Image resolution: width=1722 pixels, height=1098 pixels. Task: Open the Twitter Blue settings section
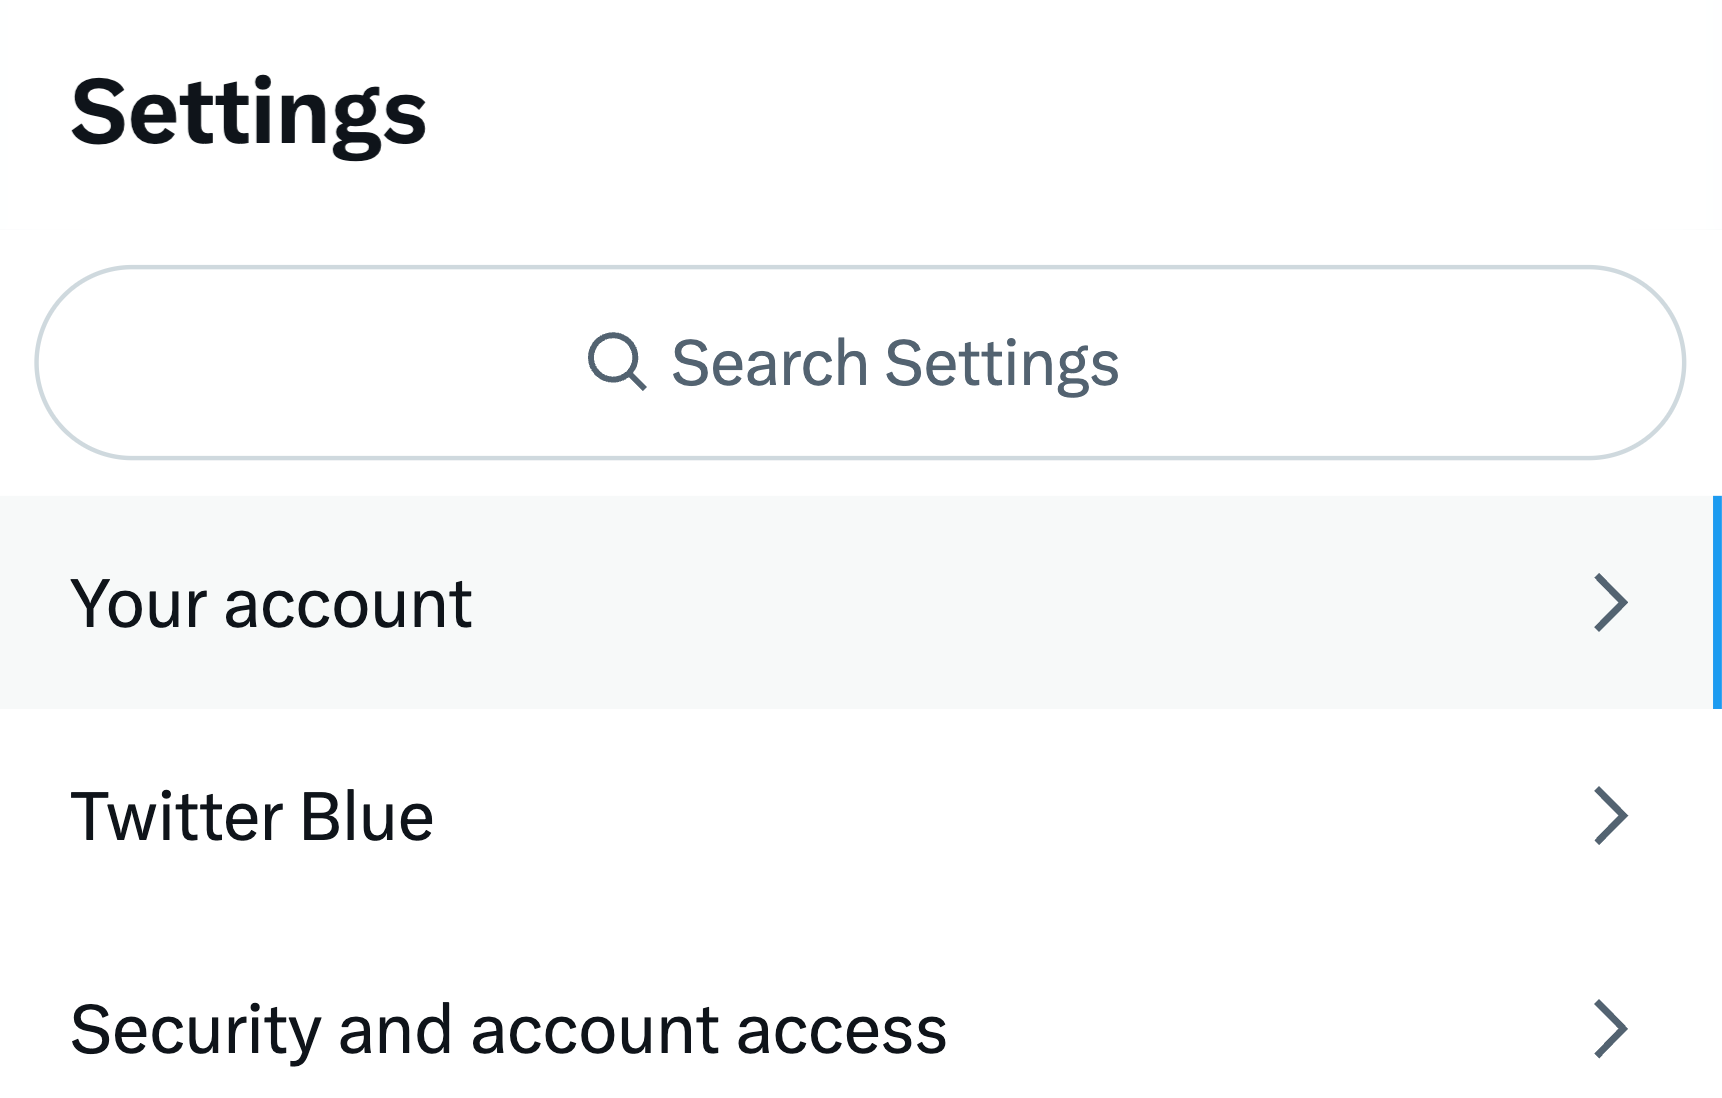coord(860,815)
